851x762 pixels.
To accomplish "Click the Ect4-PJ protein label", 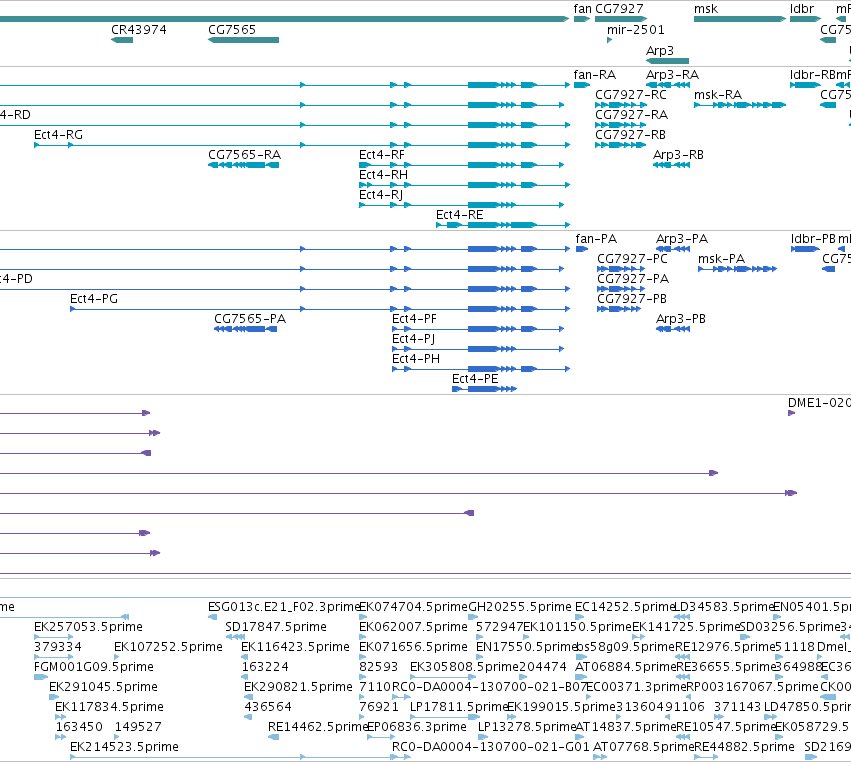I will (x=413, y=339).
